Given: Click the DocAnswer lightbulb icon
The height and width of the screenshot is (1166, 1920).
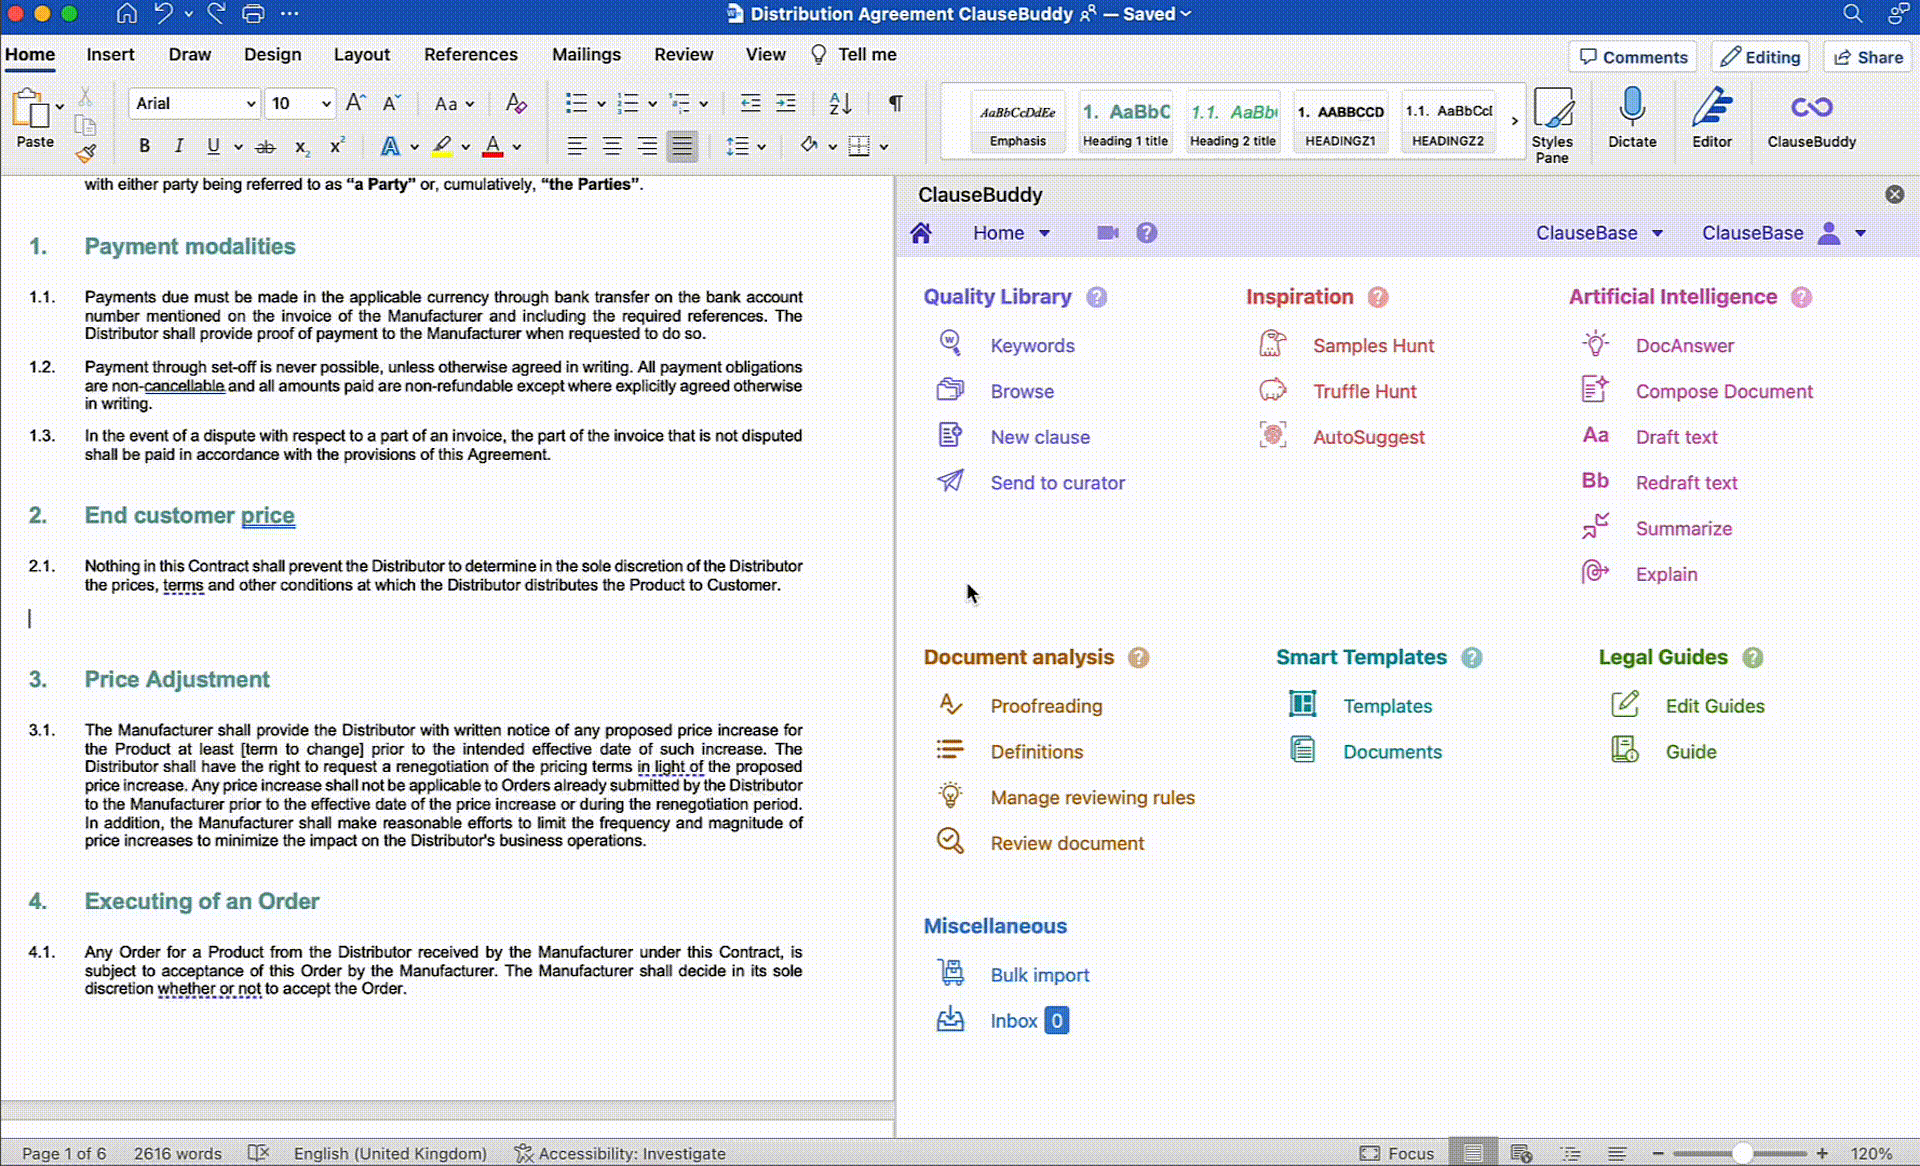Looking at the screenshot, I should tap(1596, 344).
